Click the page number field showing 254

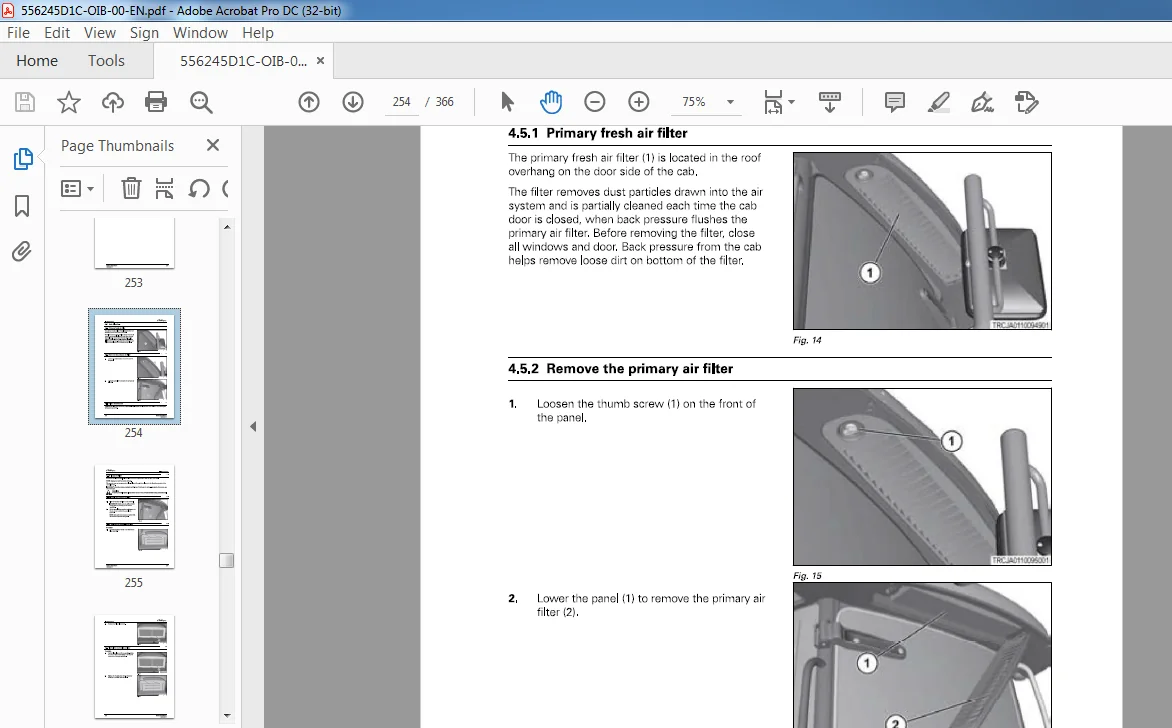tap(401, 102)
